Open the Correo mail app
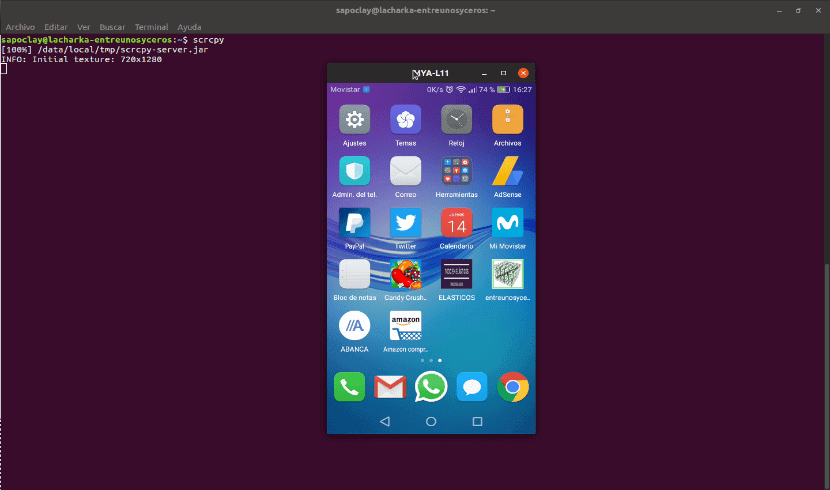The width and height of the screenshot is (830, 490). [x=405, y=171]
